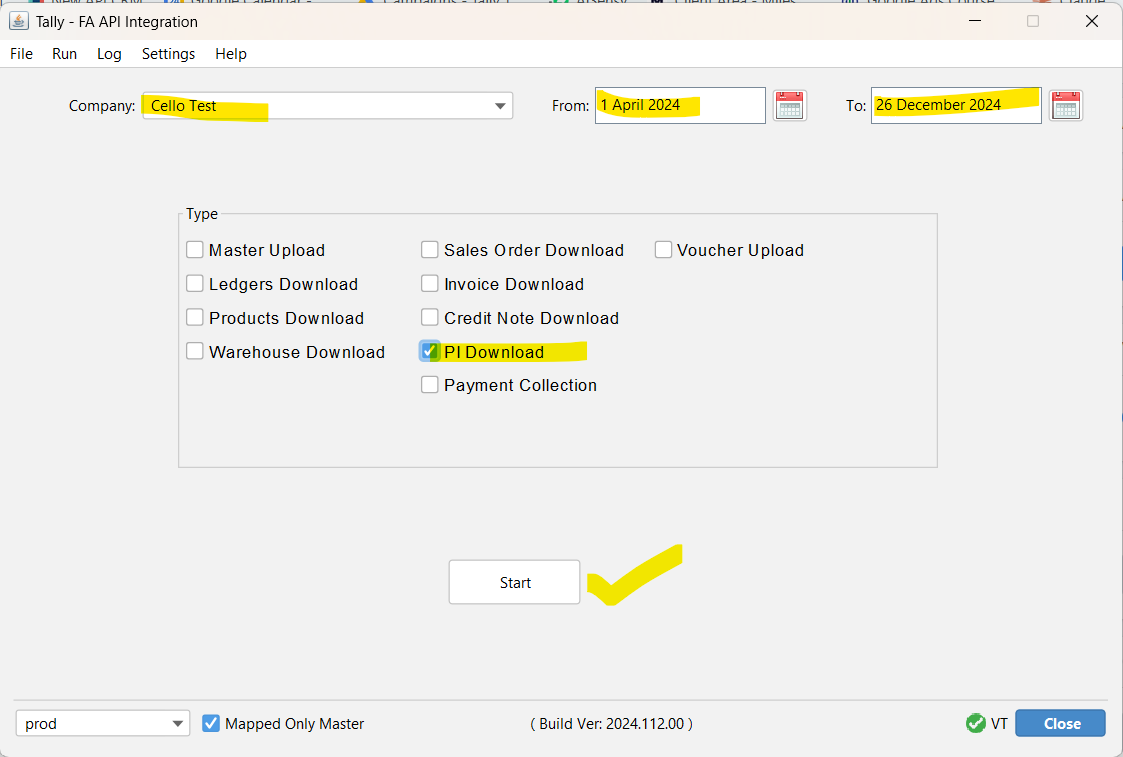Image resolution: width=1123 pixels, height=757 pixels.
Task: Click the From date field with 1 April 2024
Action: pyautogui.click(x=680, y=105)
